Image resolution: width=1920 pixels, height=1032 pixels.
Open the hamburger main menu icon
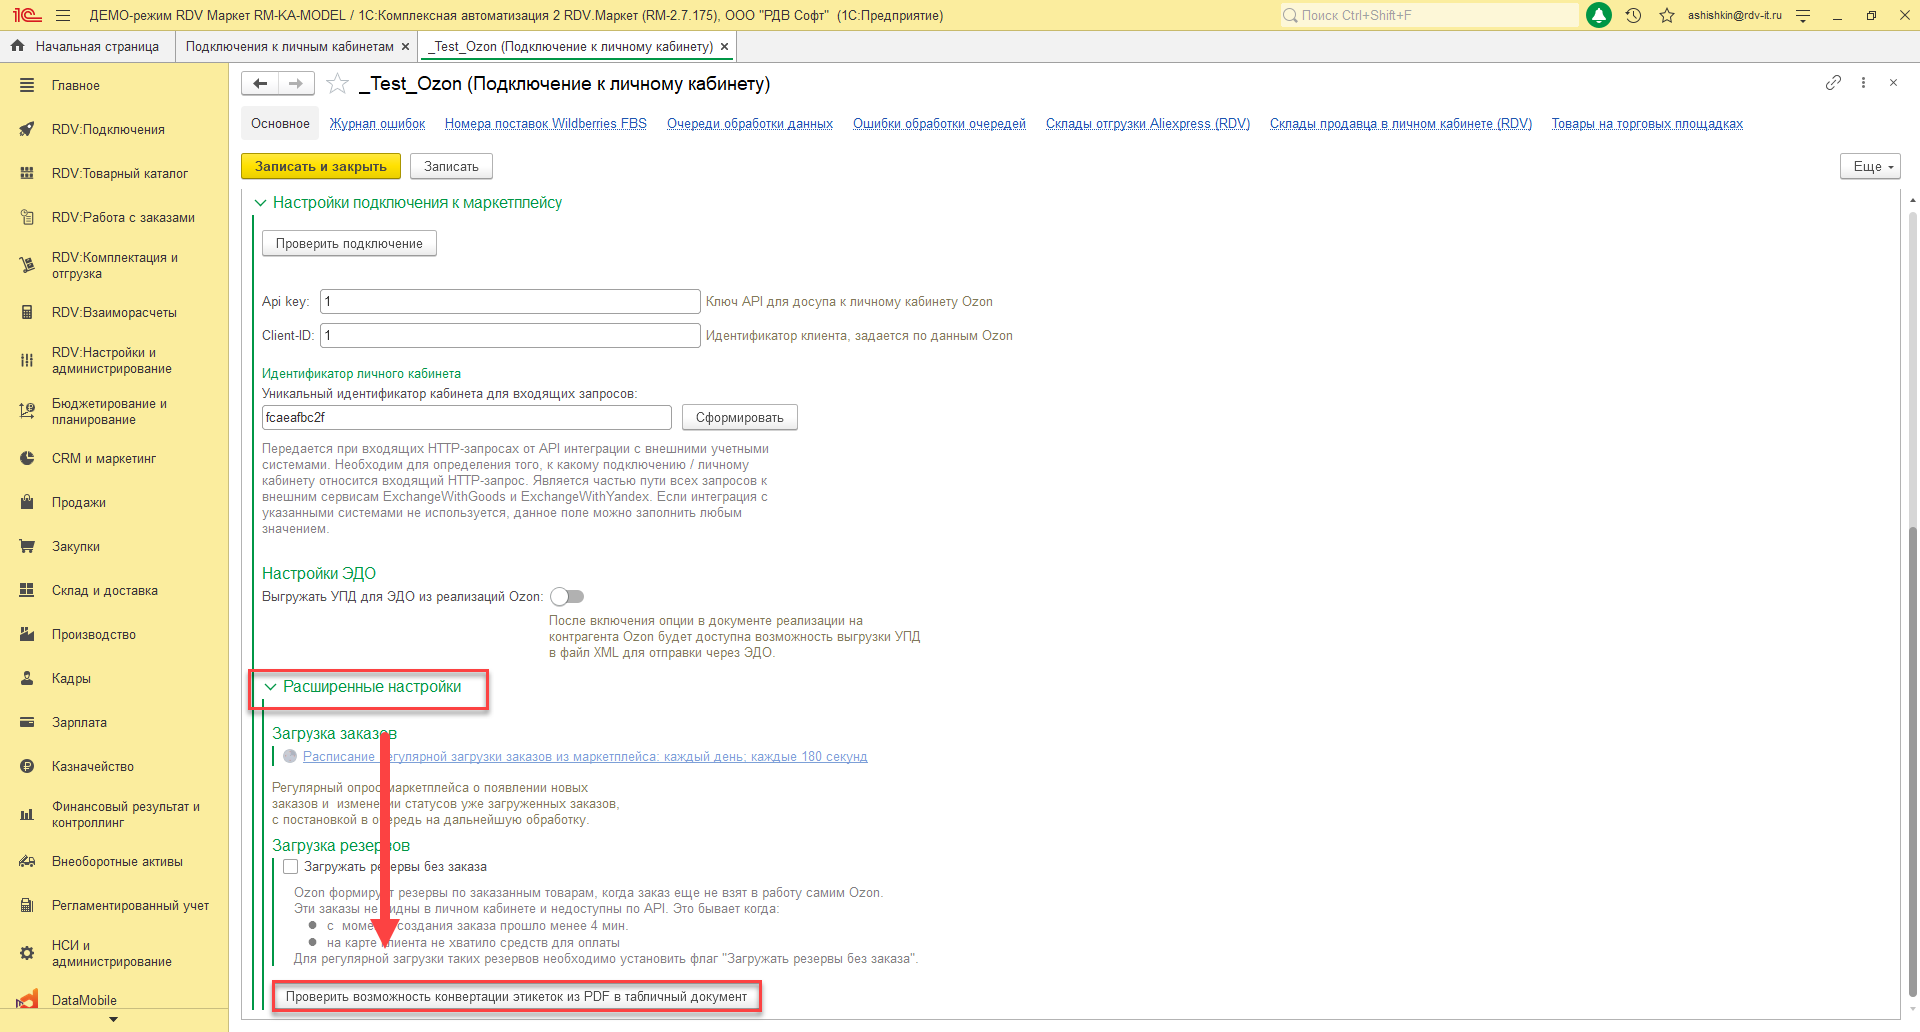[x=63, y=15]
